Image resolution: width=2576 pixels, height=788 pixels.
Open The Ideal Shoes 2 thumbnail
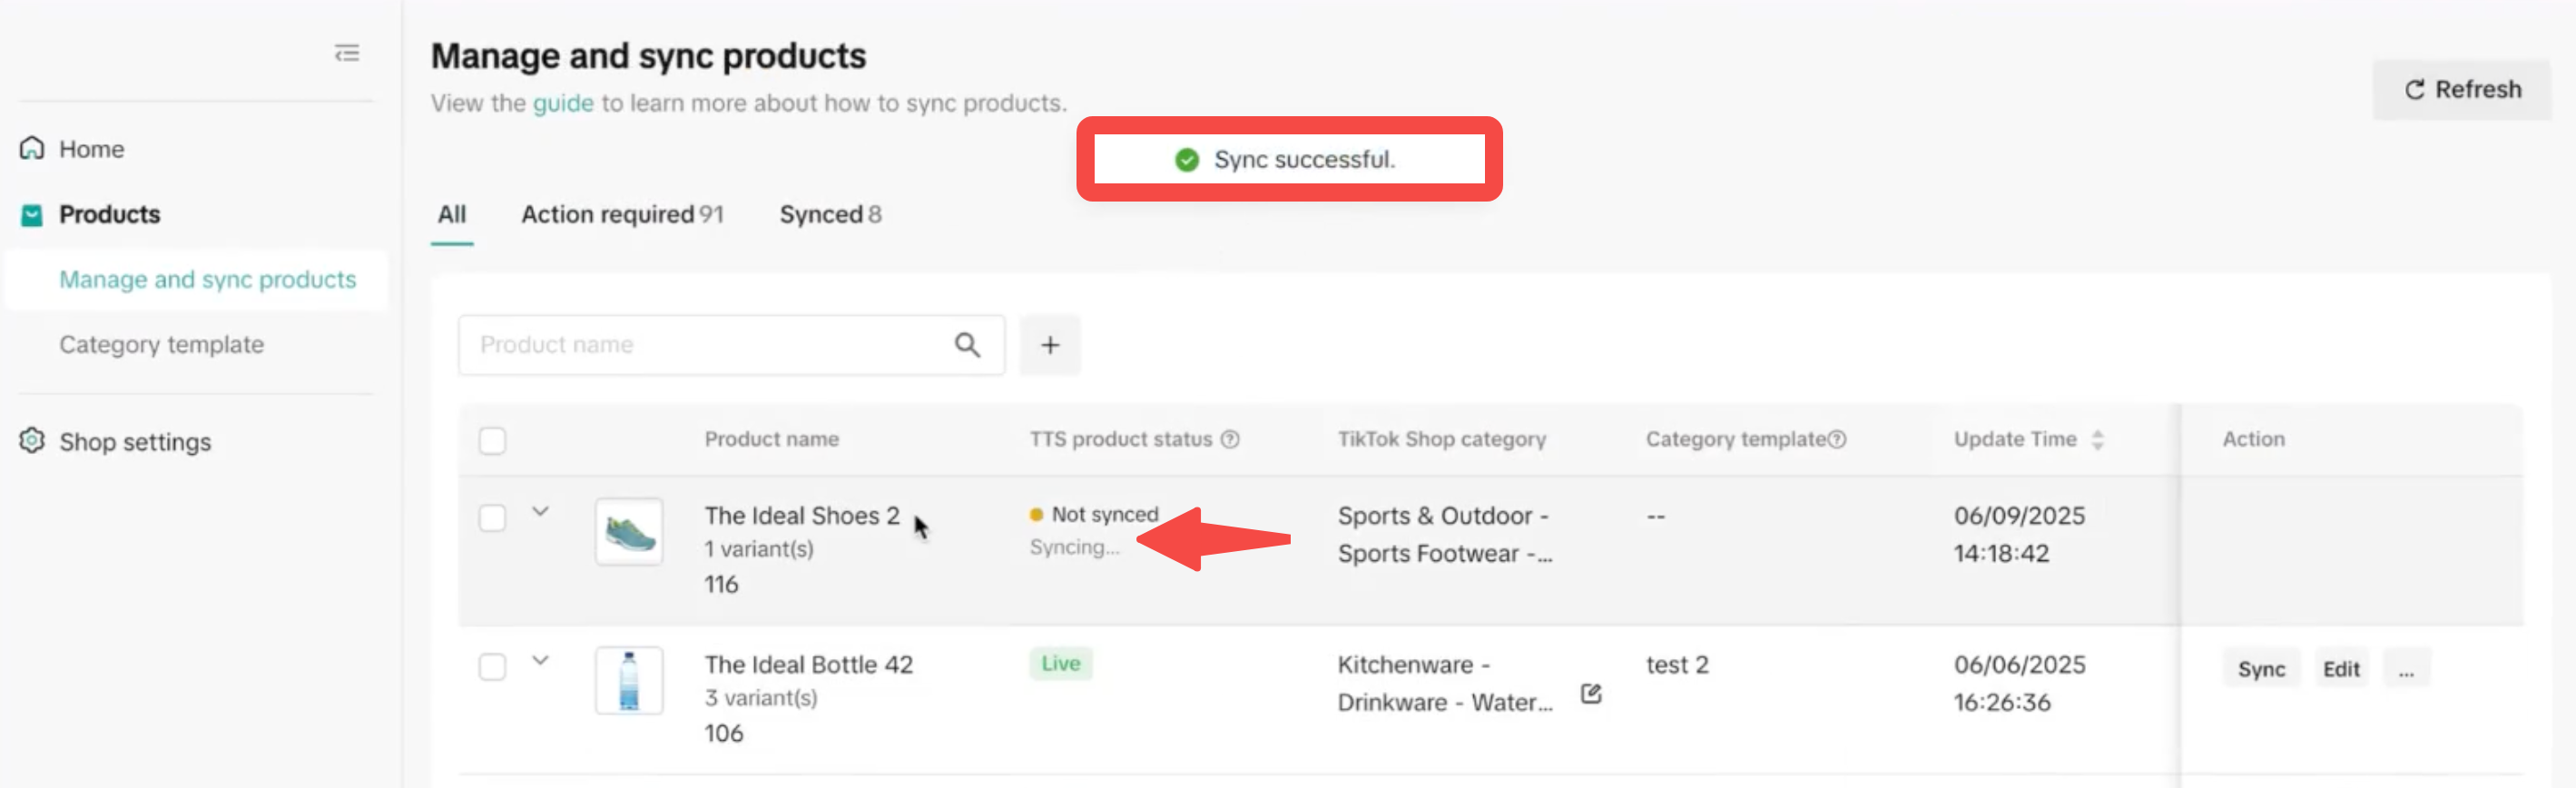click(x=629, y=531)
